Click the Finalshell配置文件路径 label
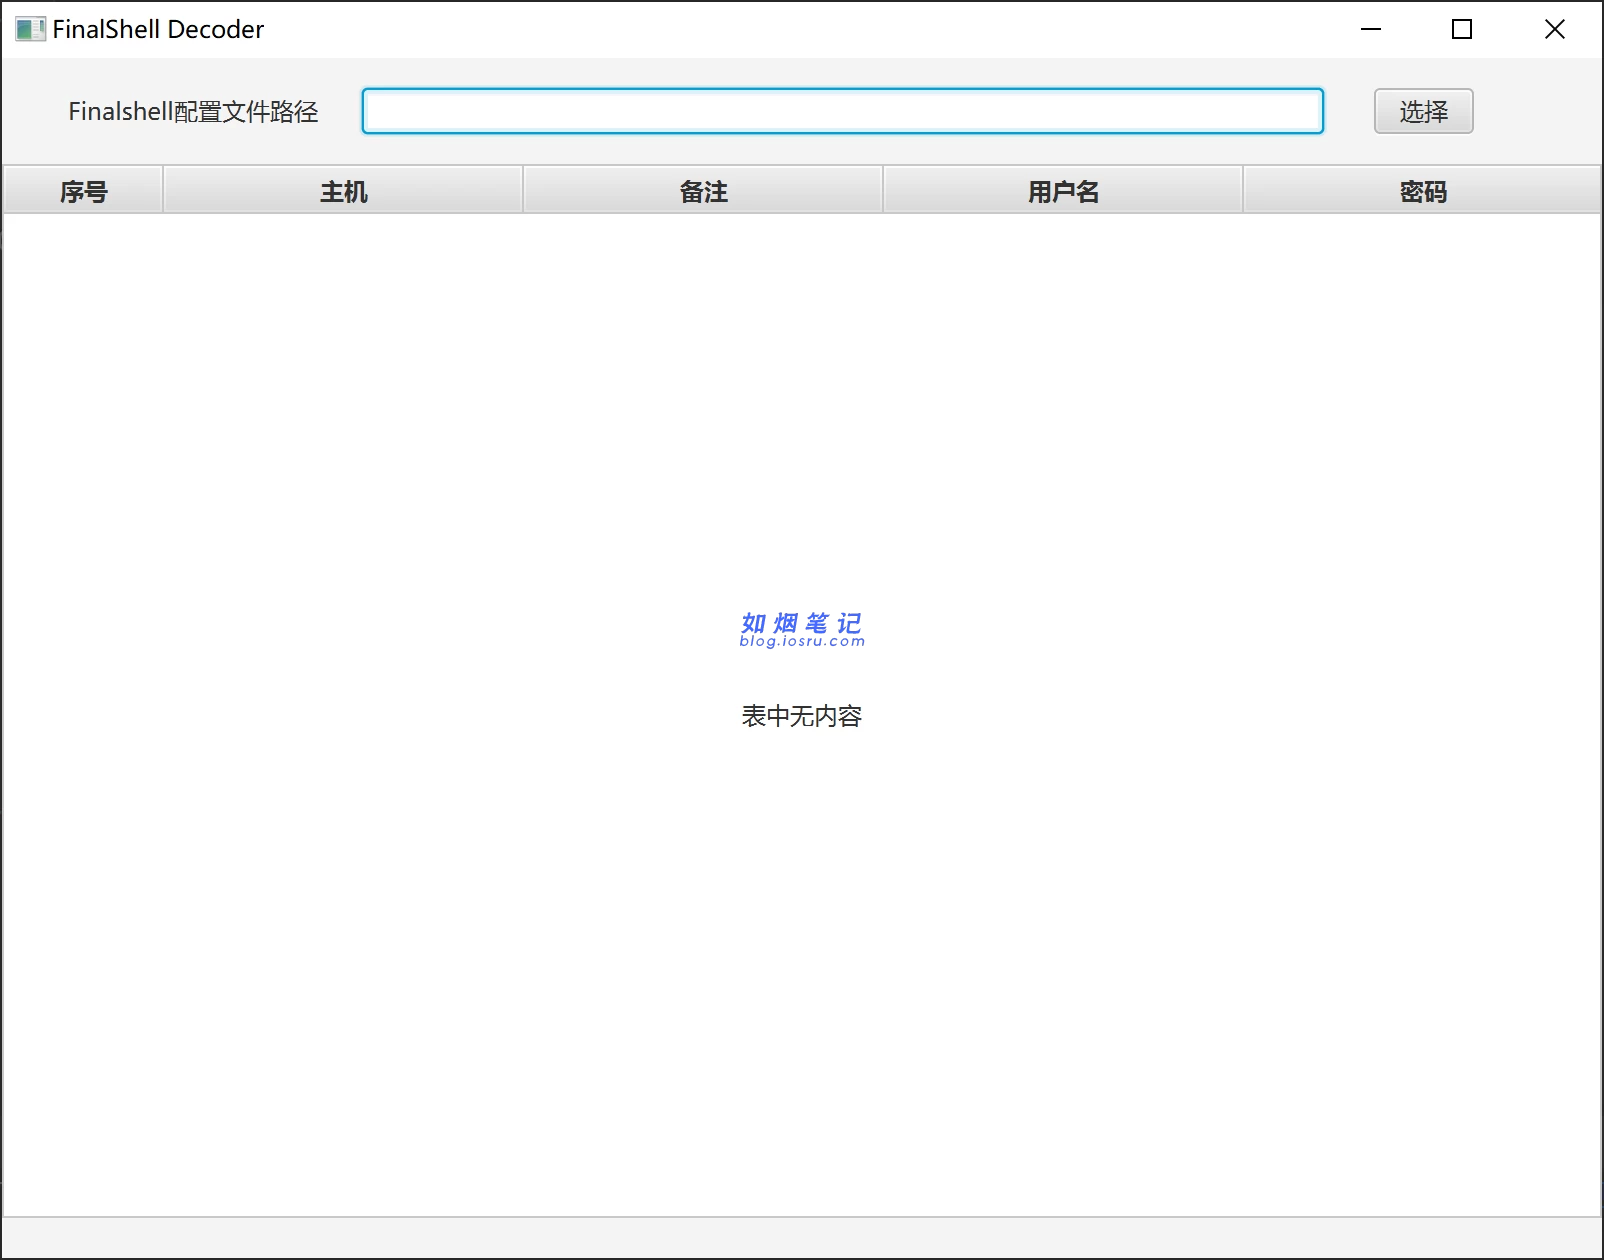Screen dimensions: 1604x1260 193,111
